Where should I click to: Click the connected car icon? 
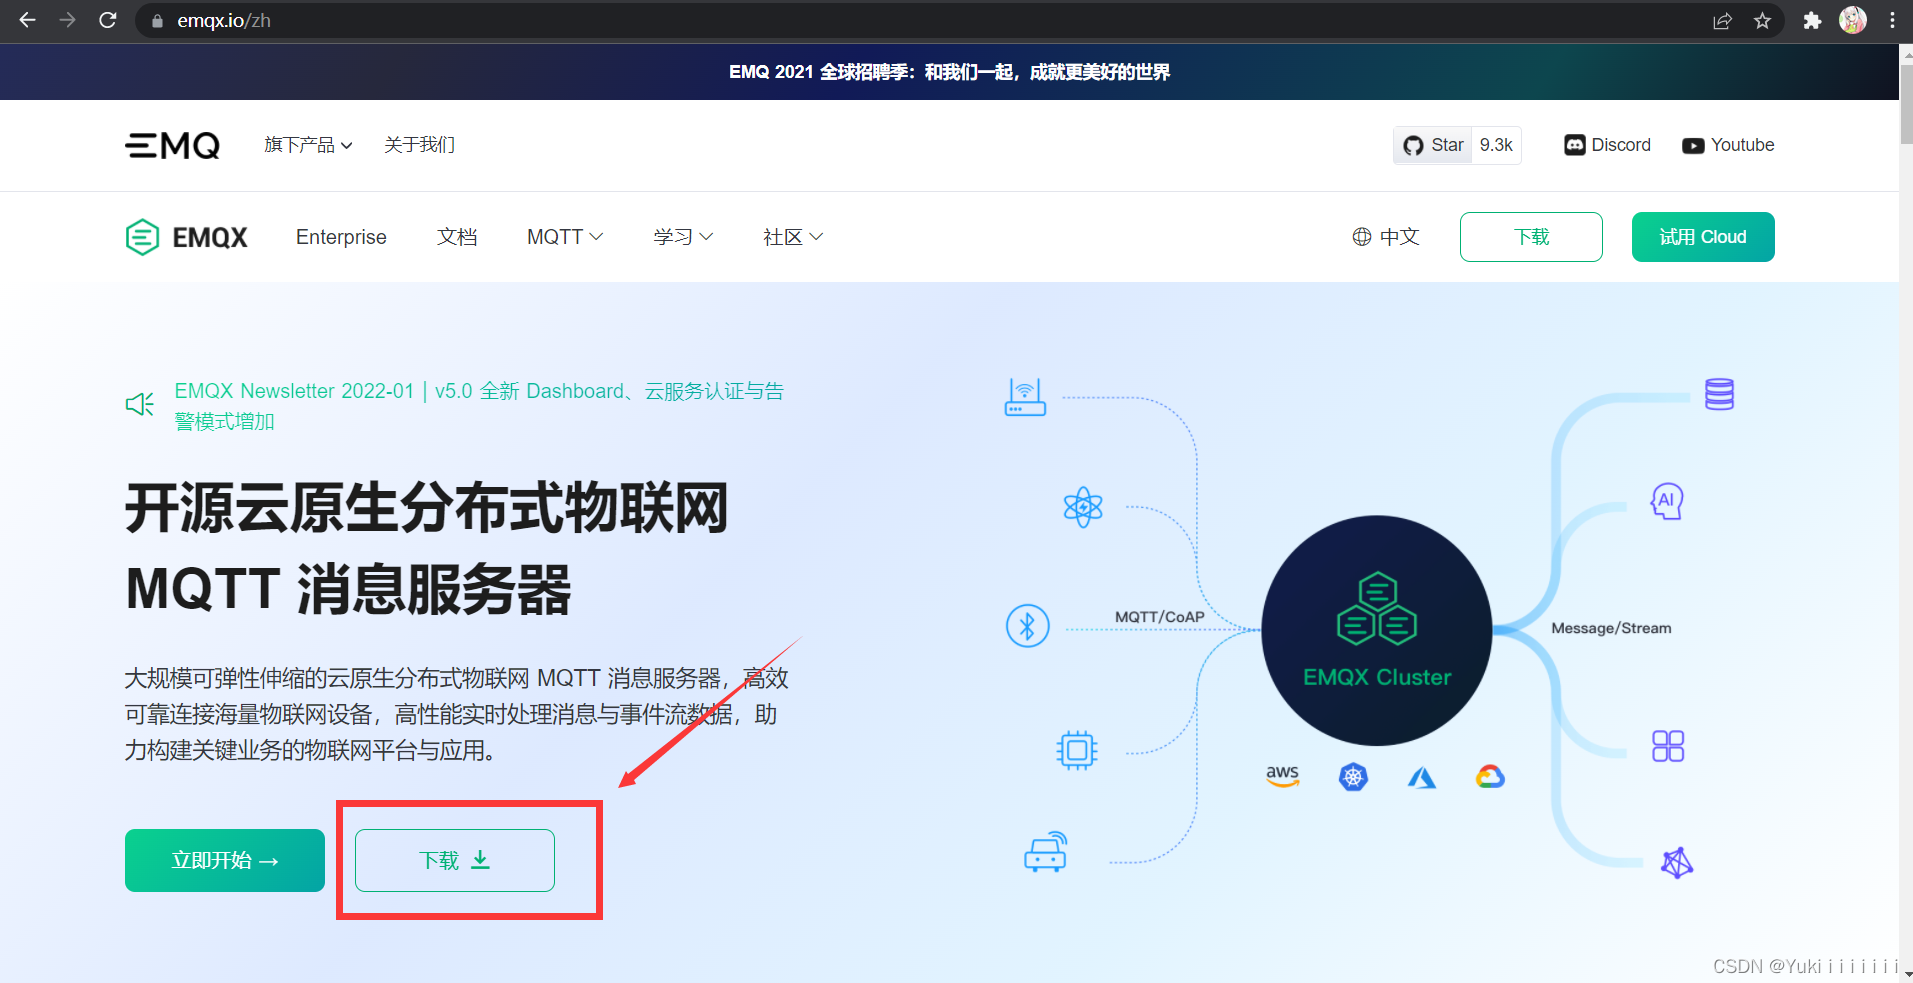tap(1046, 852)
